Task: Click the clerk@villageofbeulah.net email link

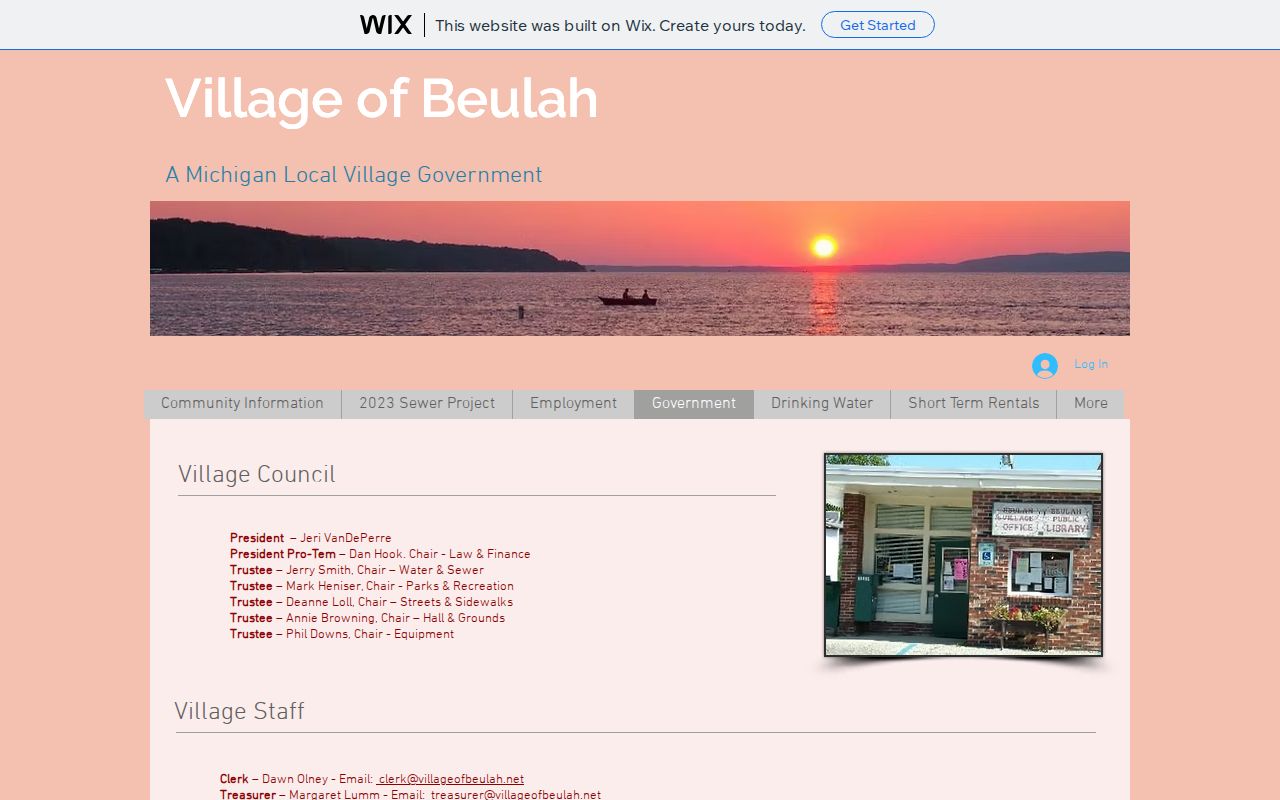Action: (x=450, y=780)
